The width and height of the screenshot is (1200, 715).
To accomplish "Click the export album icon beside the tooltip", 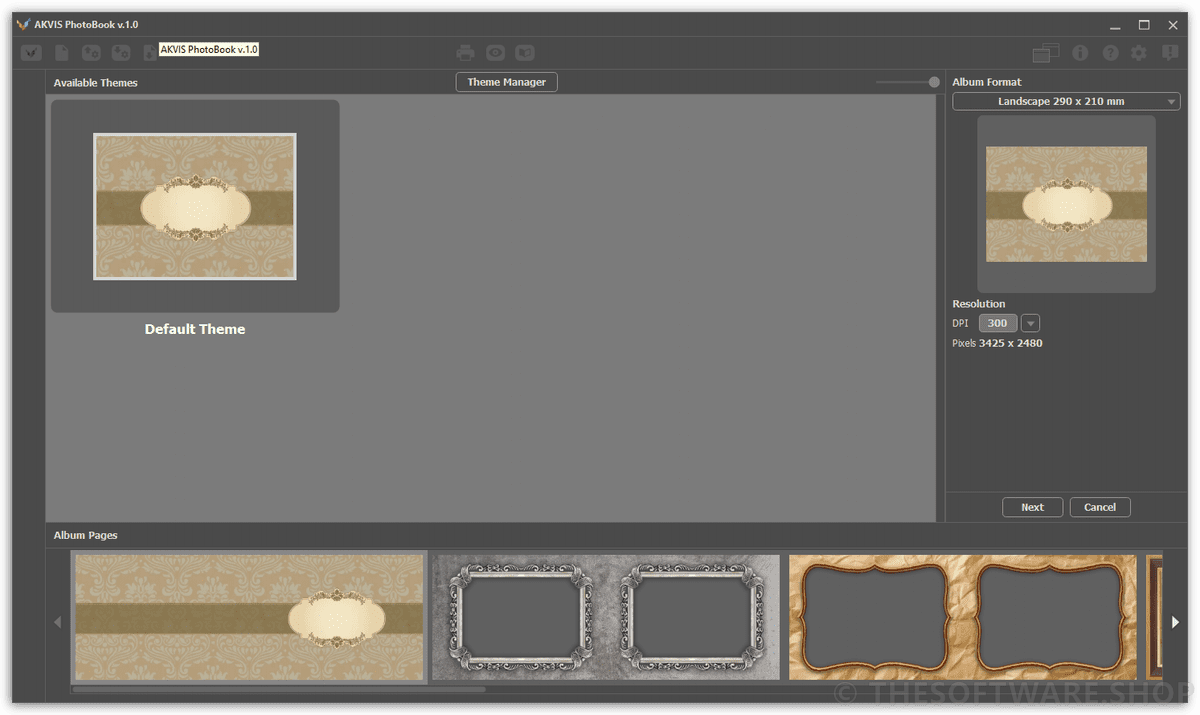I will pos(150,53).
